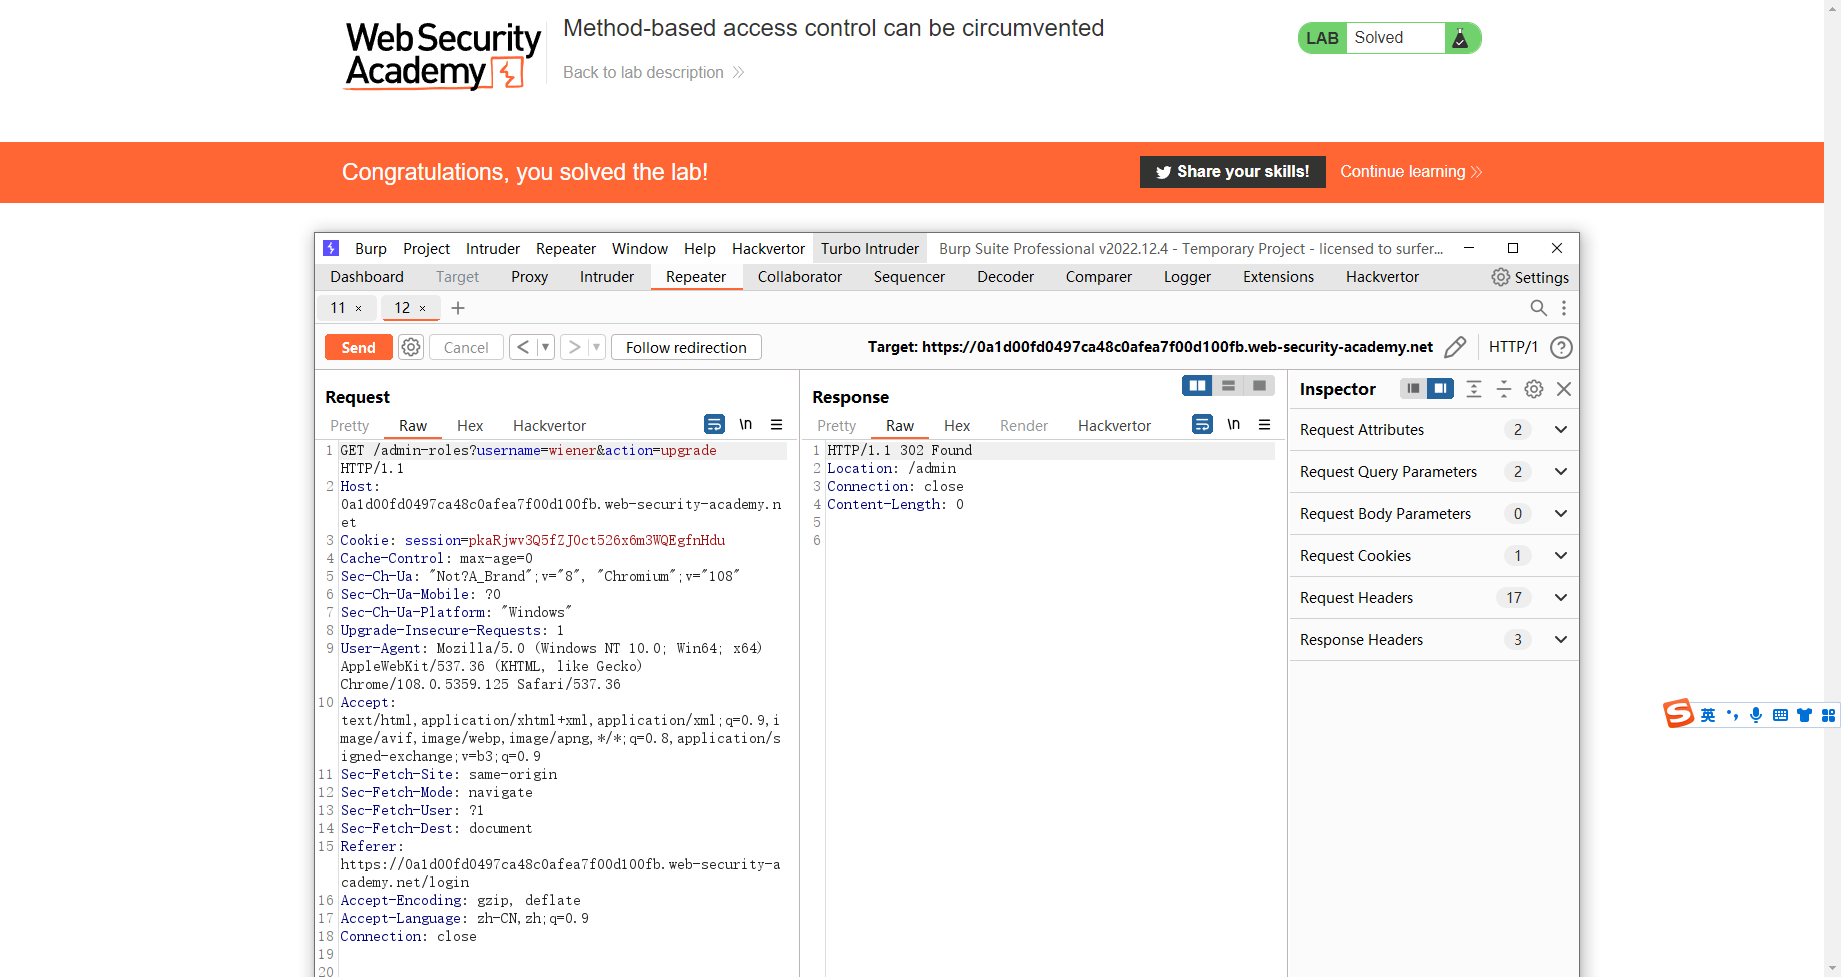
Task: Switch to the Logger tab
Action: coord(1187,277)
